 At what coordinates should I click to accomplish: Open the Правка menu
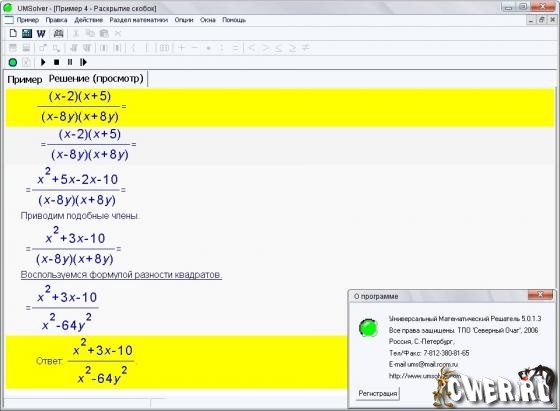[56, 20]
